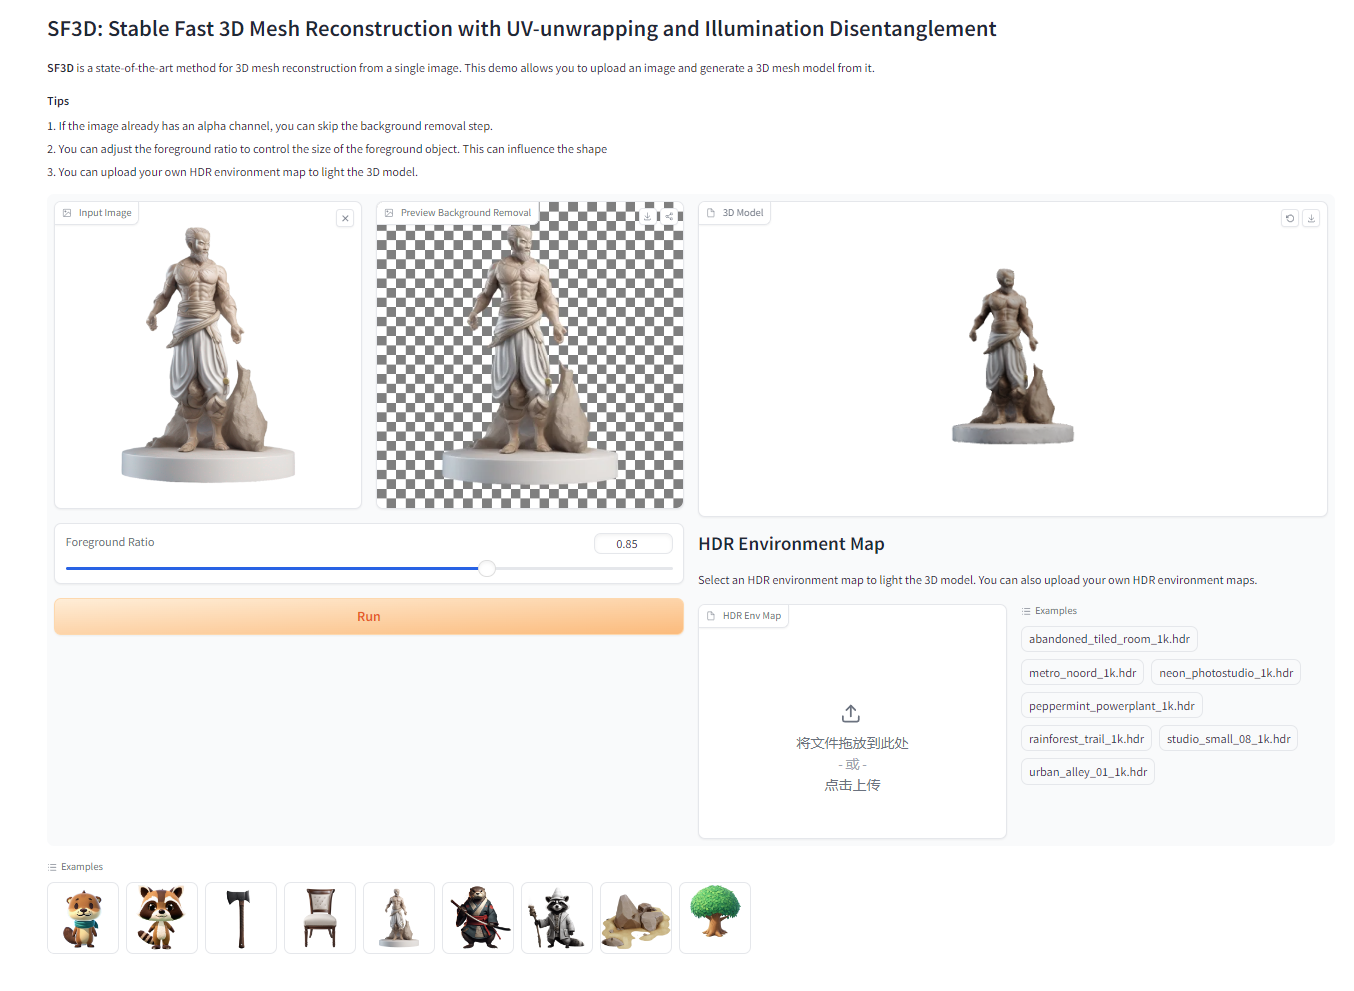Download the generated 3D model
Screen dimensions: 1354x991
[x=1311, y=218]
